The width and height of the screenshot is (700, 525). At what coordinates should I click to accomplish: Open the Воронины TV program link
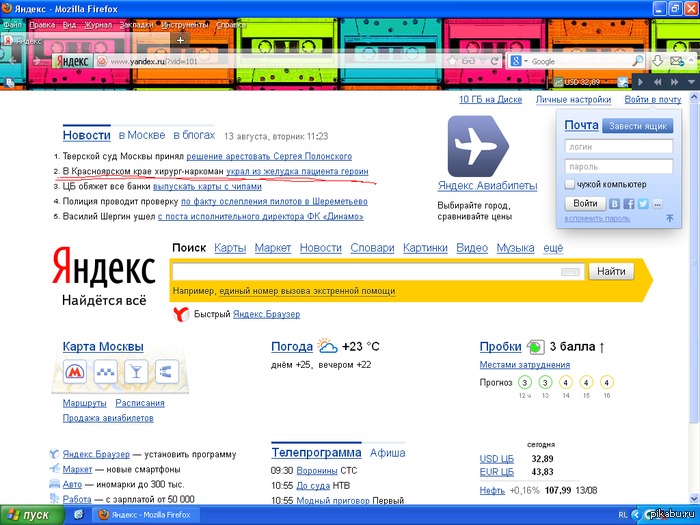tap(317, 471)
